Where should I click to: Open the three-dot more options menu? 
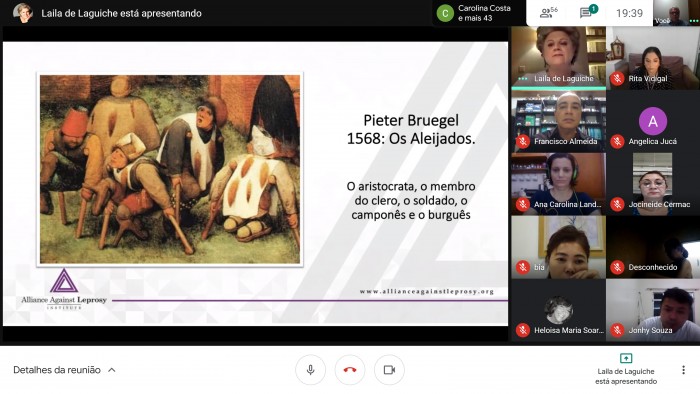click(683, 370)
